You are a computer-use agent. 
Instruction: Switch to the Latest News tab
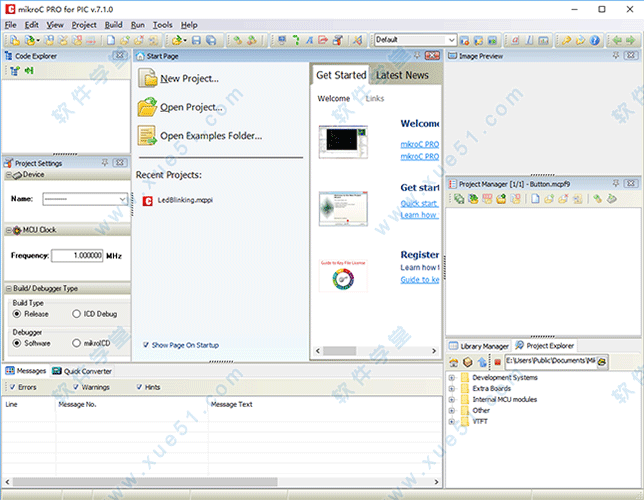pyautogui.click(x=402, y=75)
